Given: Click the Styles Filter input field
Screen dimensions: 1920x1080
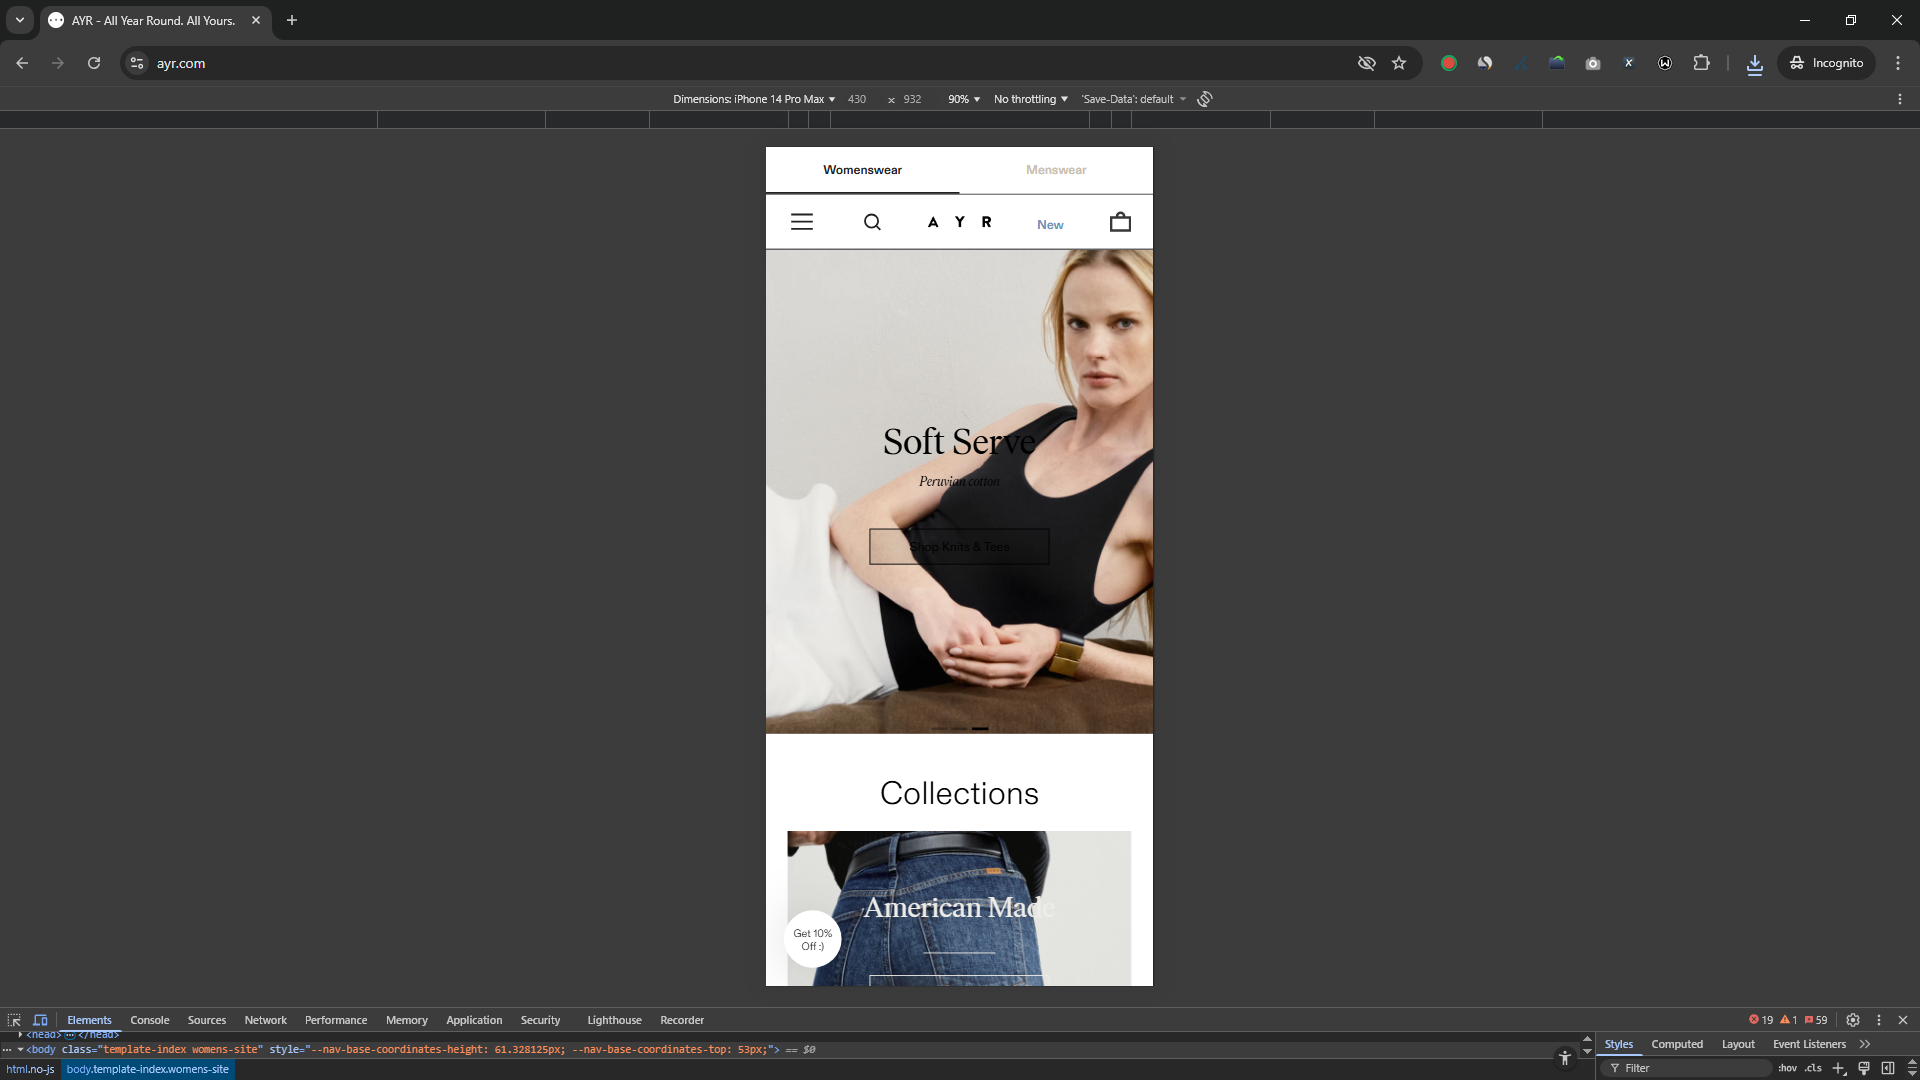Looking at the screenshot, I should [1690, 1068].
